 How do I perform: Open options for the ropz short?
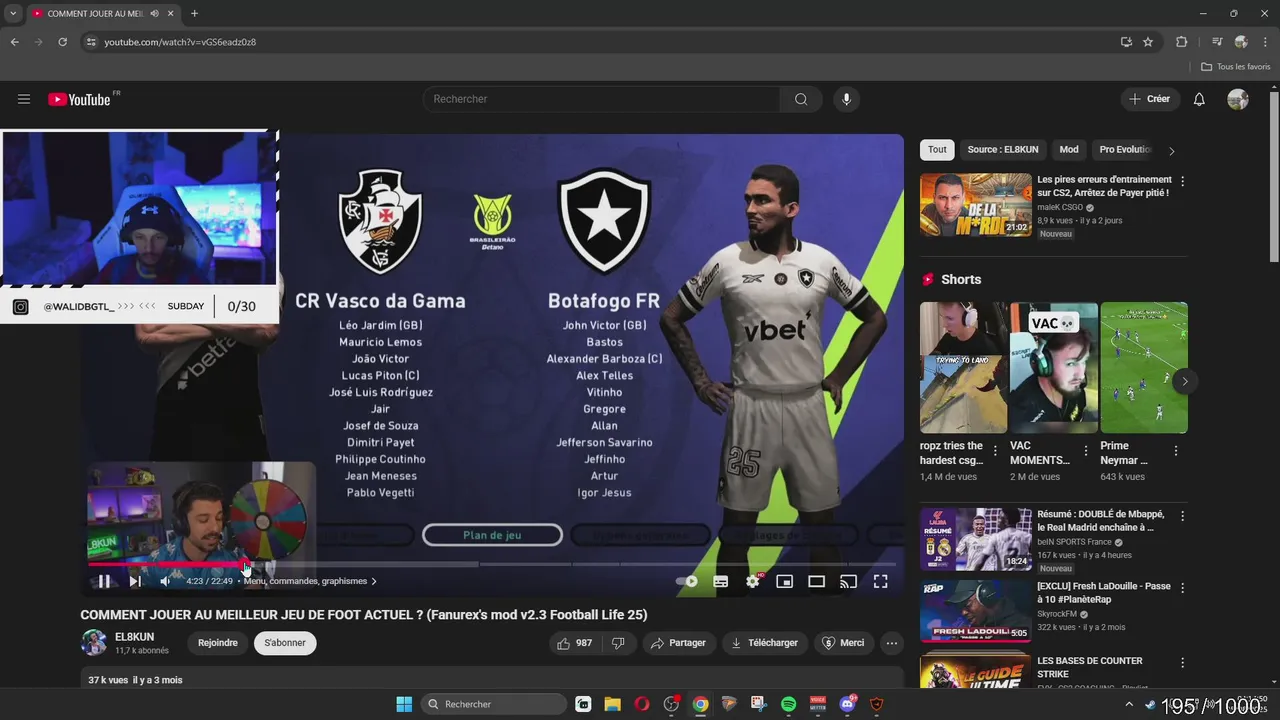(x=995, y=451)
